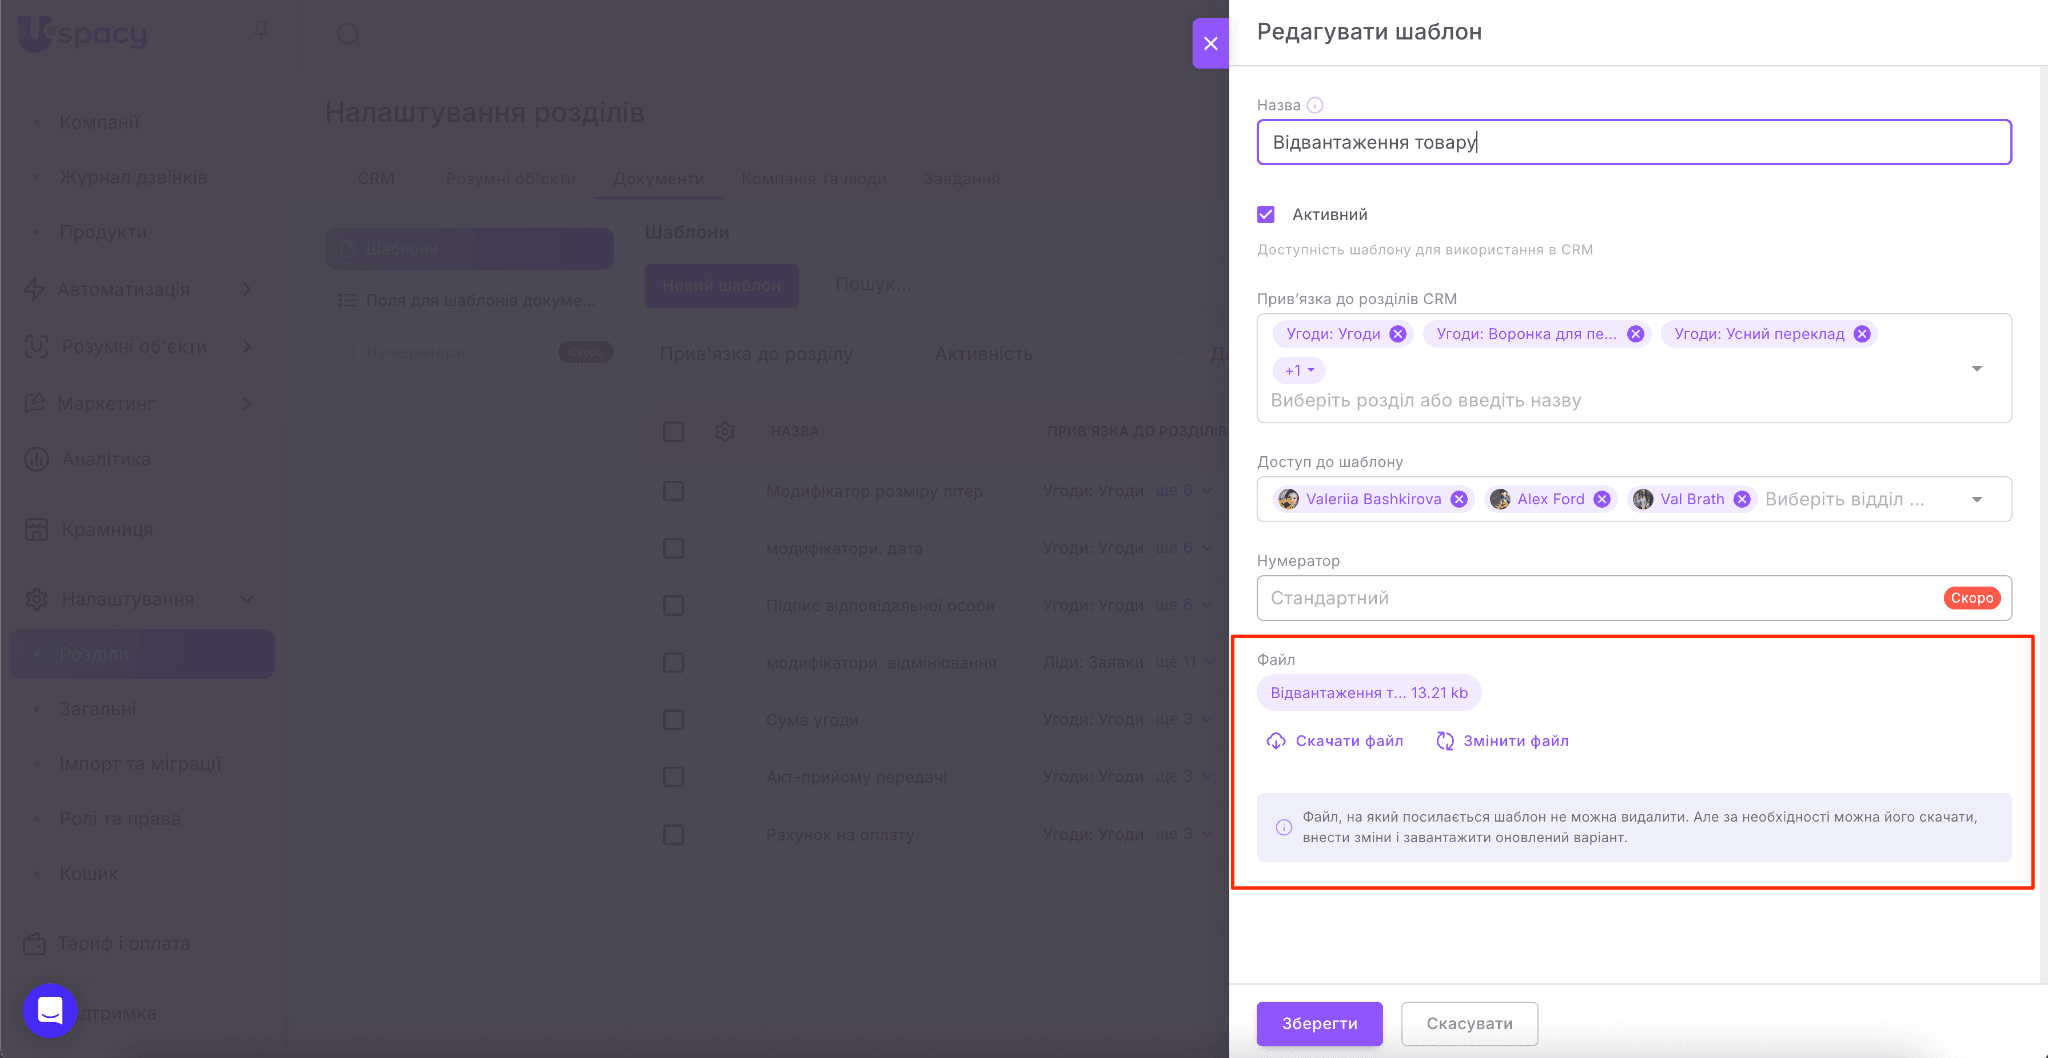Open the Активність filter dropdown

point(1060,354)
